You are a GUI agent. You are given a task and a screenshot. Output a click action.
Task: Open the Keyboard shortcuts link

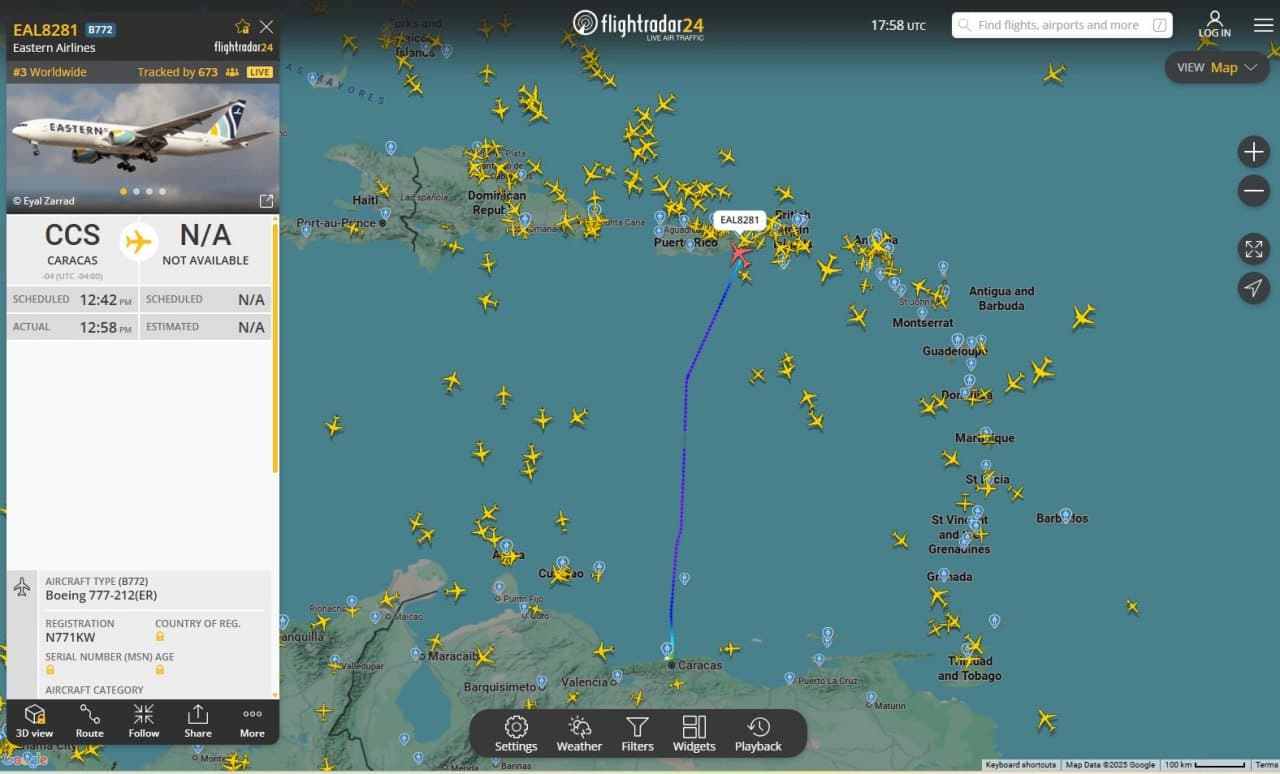pos(1022,764)
